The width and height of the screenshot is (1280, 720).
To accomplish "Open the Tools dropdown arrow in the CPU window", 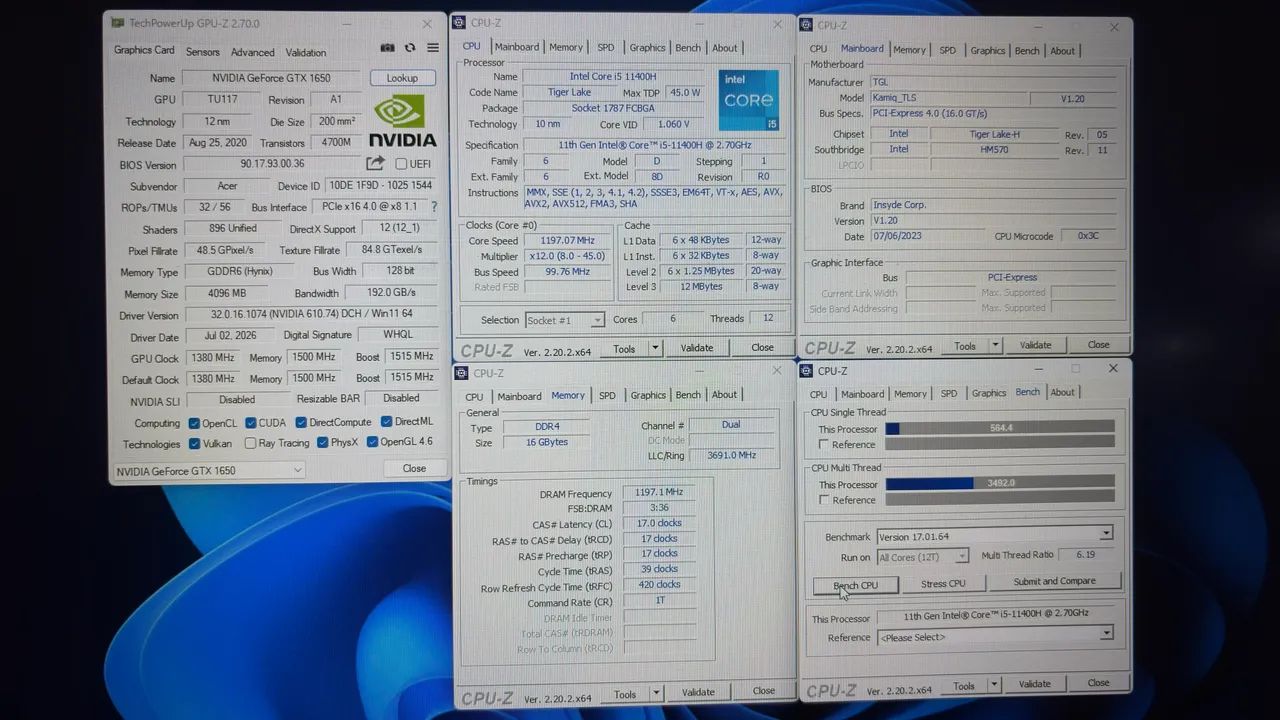I will tap(656, 348).
